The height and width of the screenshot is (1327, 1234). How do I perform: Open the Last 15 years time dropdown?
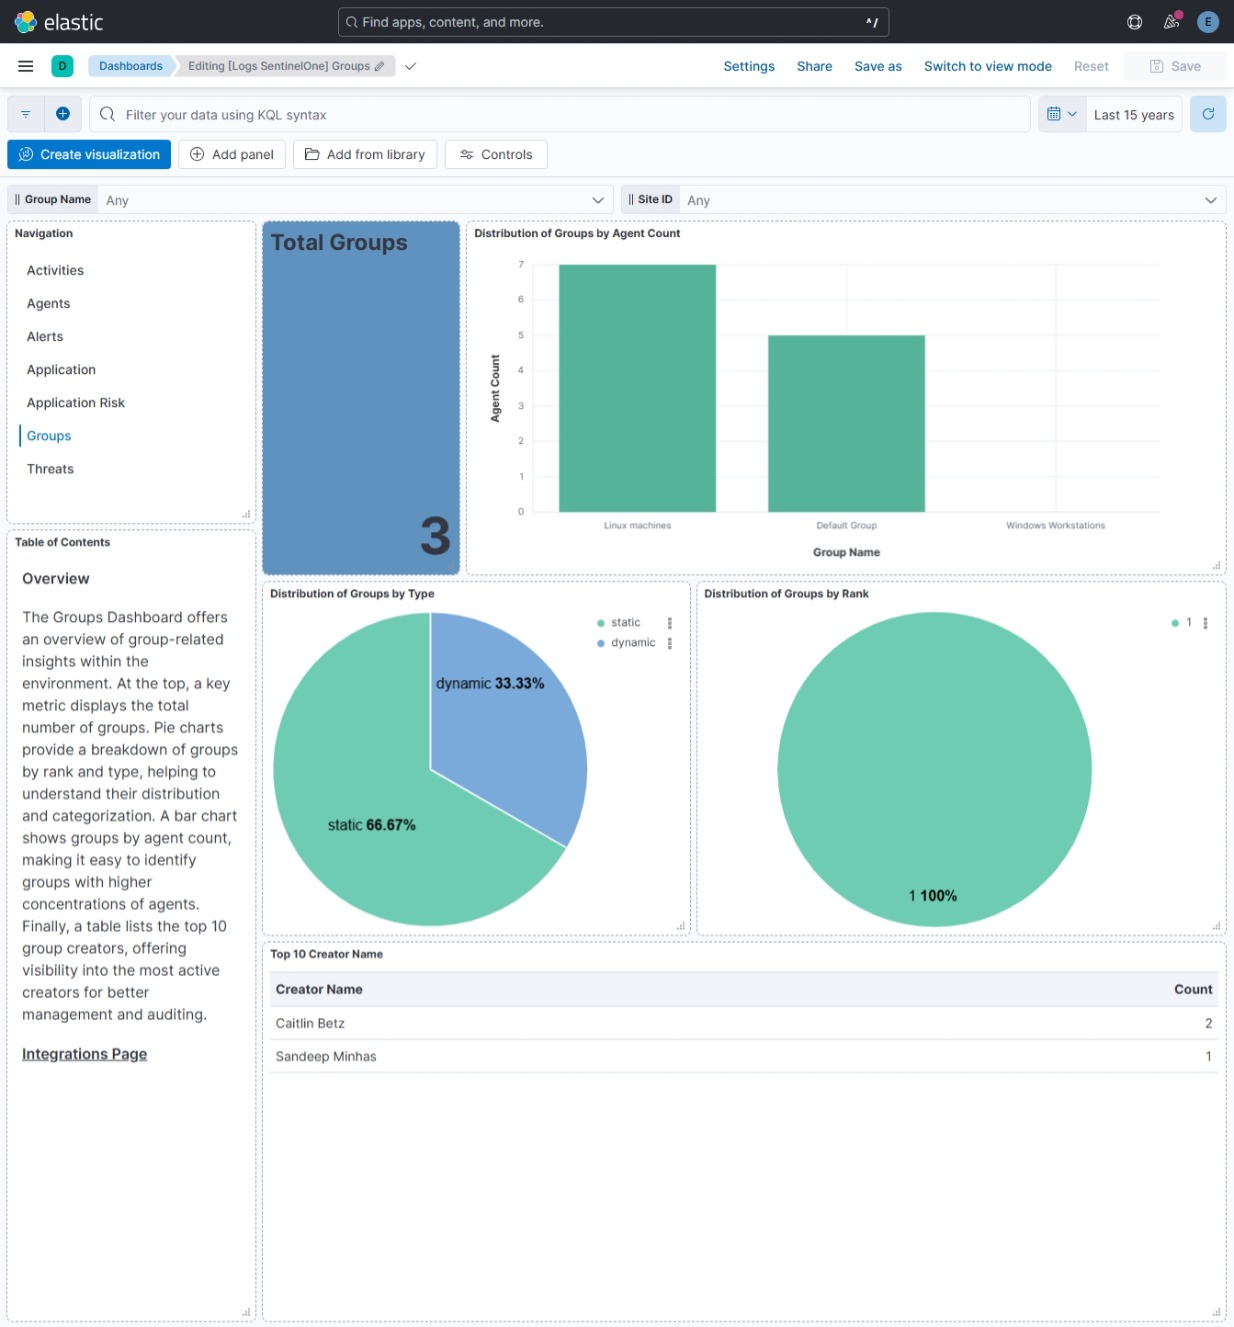point(1133,113)
